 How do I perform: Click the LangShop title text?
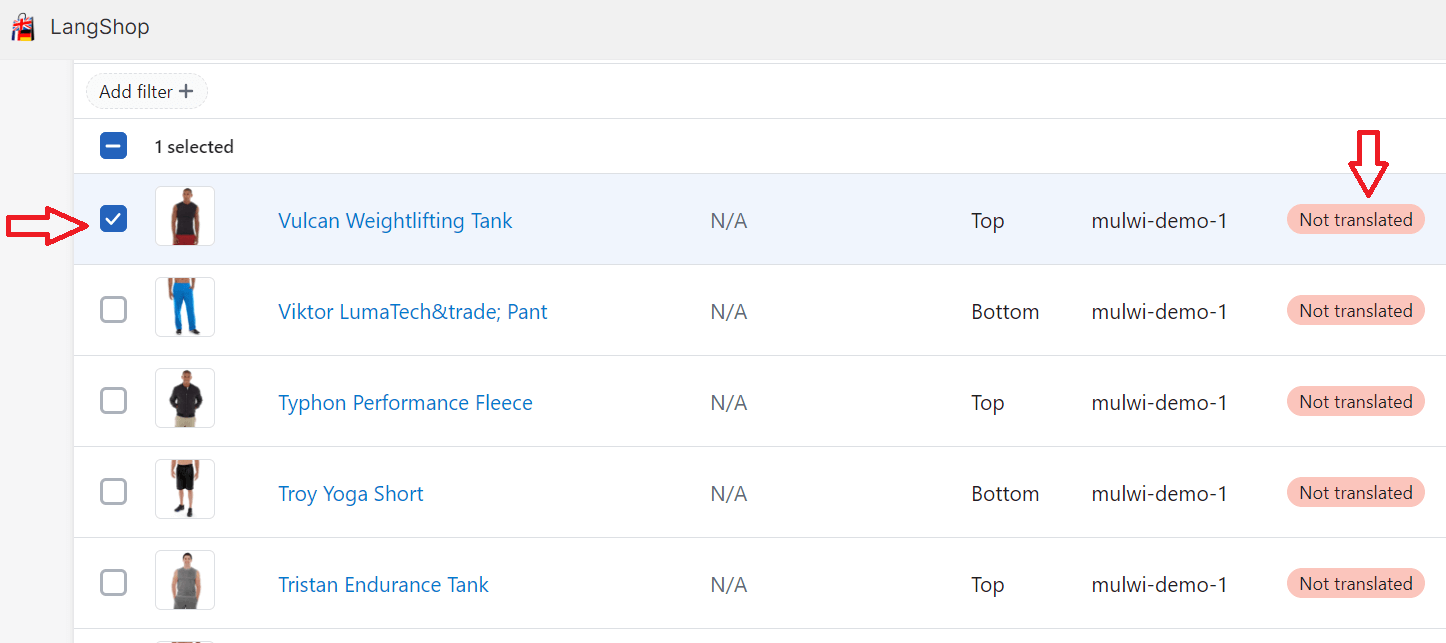tap(100, 27)
